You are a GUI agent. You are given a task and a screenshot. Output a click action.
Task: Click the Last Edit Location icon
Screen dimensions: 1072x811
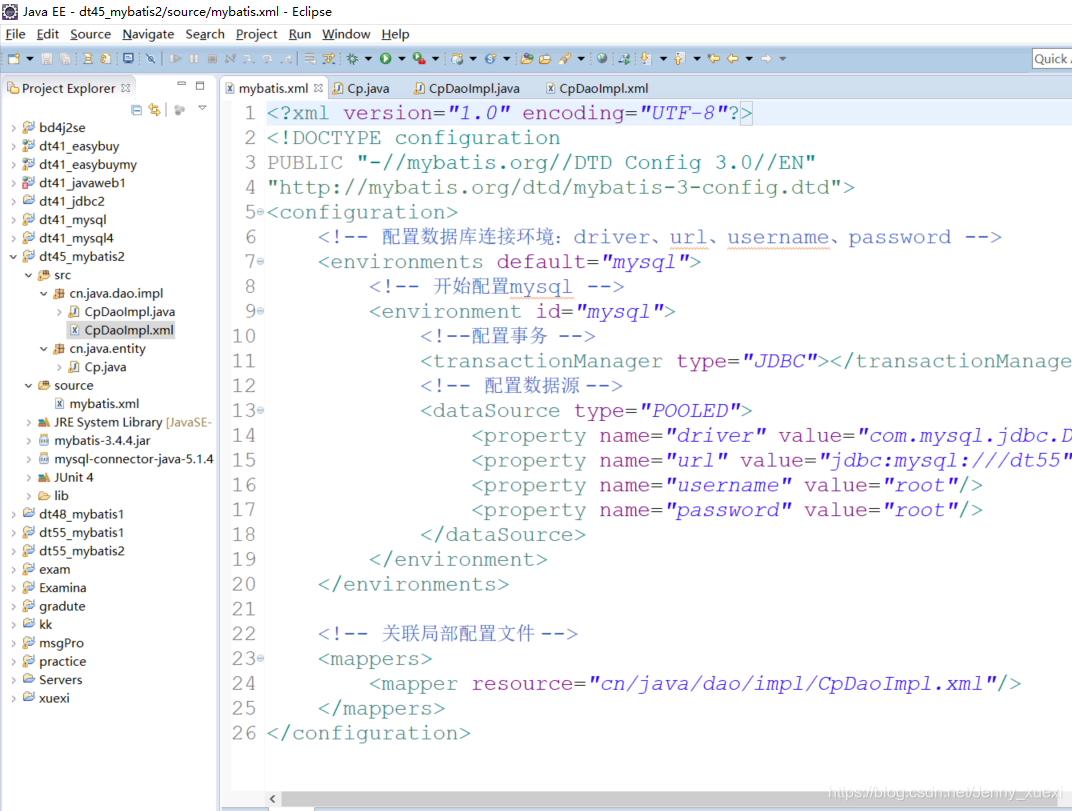pyautogui.click(x=714, y=59)
